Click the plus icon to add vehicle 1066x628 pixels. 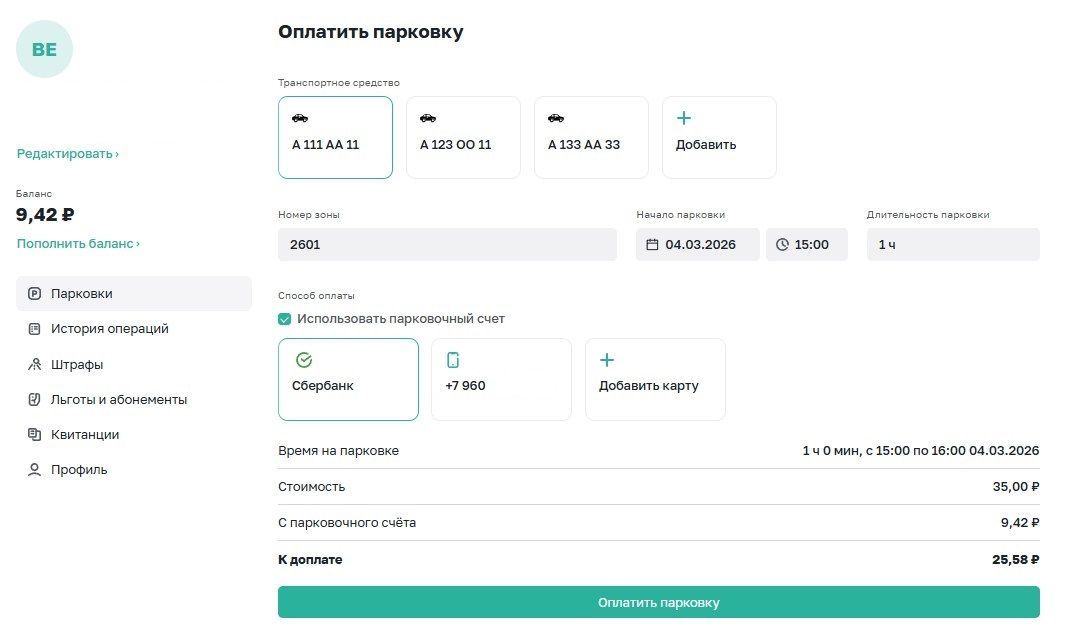684,118
